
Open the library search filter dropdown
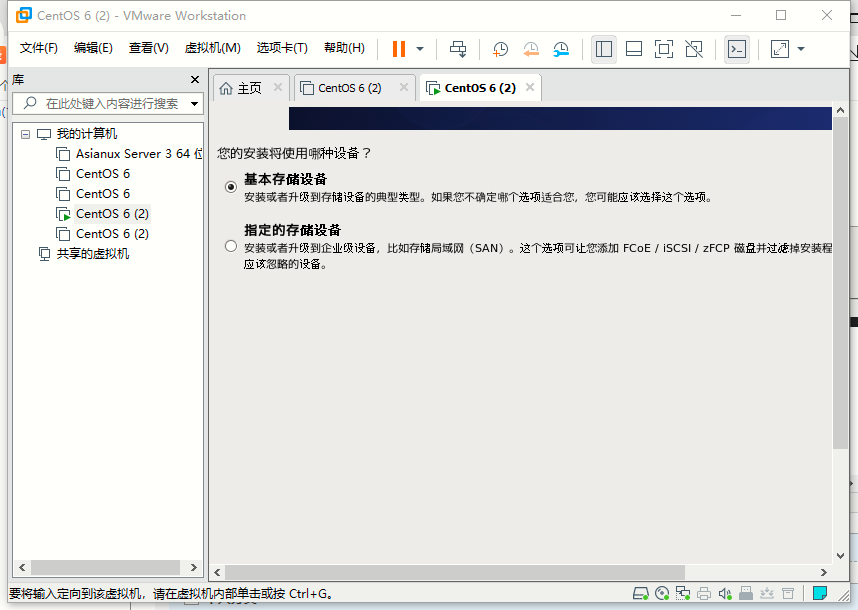(x=194, y=103)
